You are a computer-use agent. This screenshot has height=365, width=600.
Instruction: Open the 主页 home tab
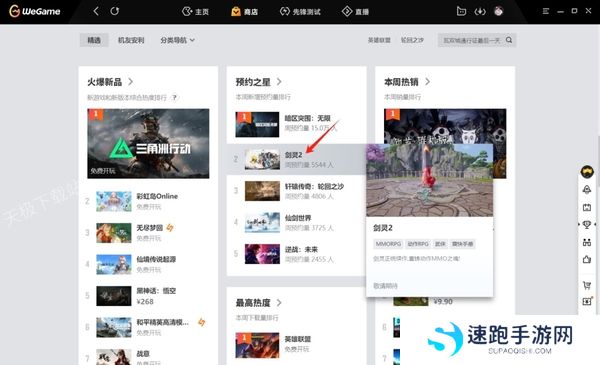tap(195, 11)
